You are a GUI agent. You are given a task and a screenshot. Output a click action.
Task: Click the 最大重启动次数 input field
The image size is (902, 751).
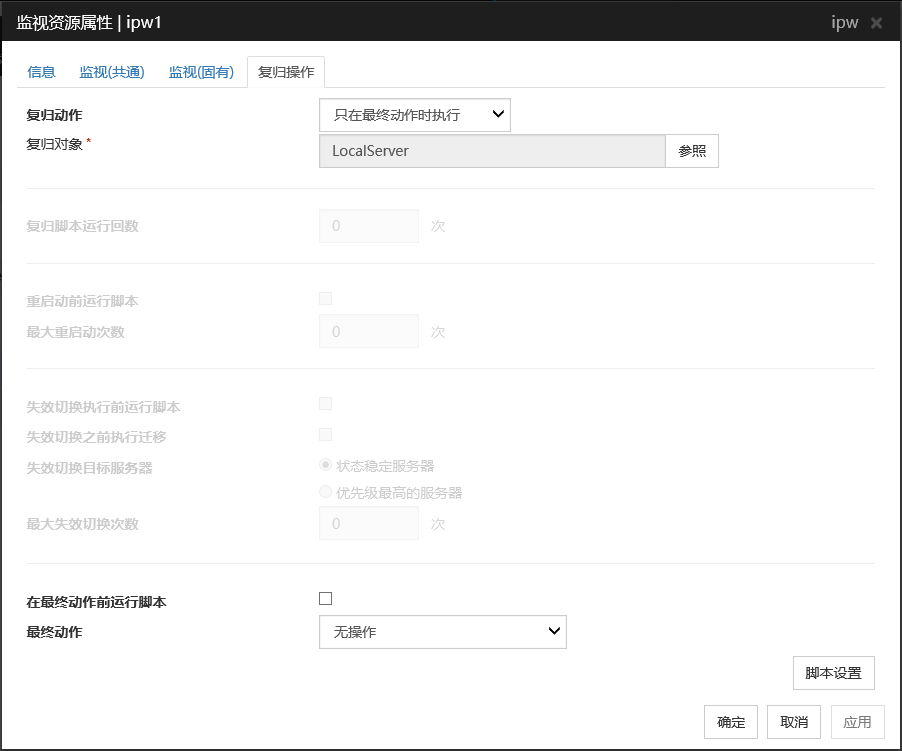point(369,332)
